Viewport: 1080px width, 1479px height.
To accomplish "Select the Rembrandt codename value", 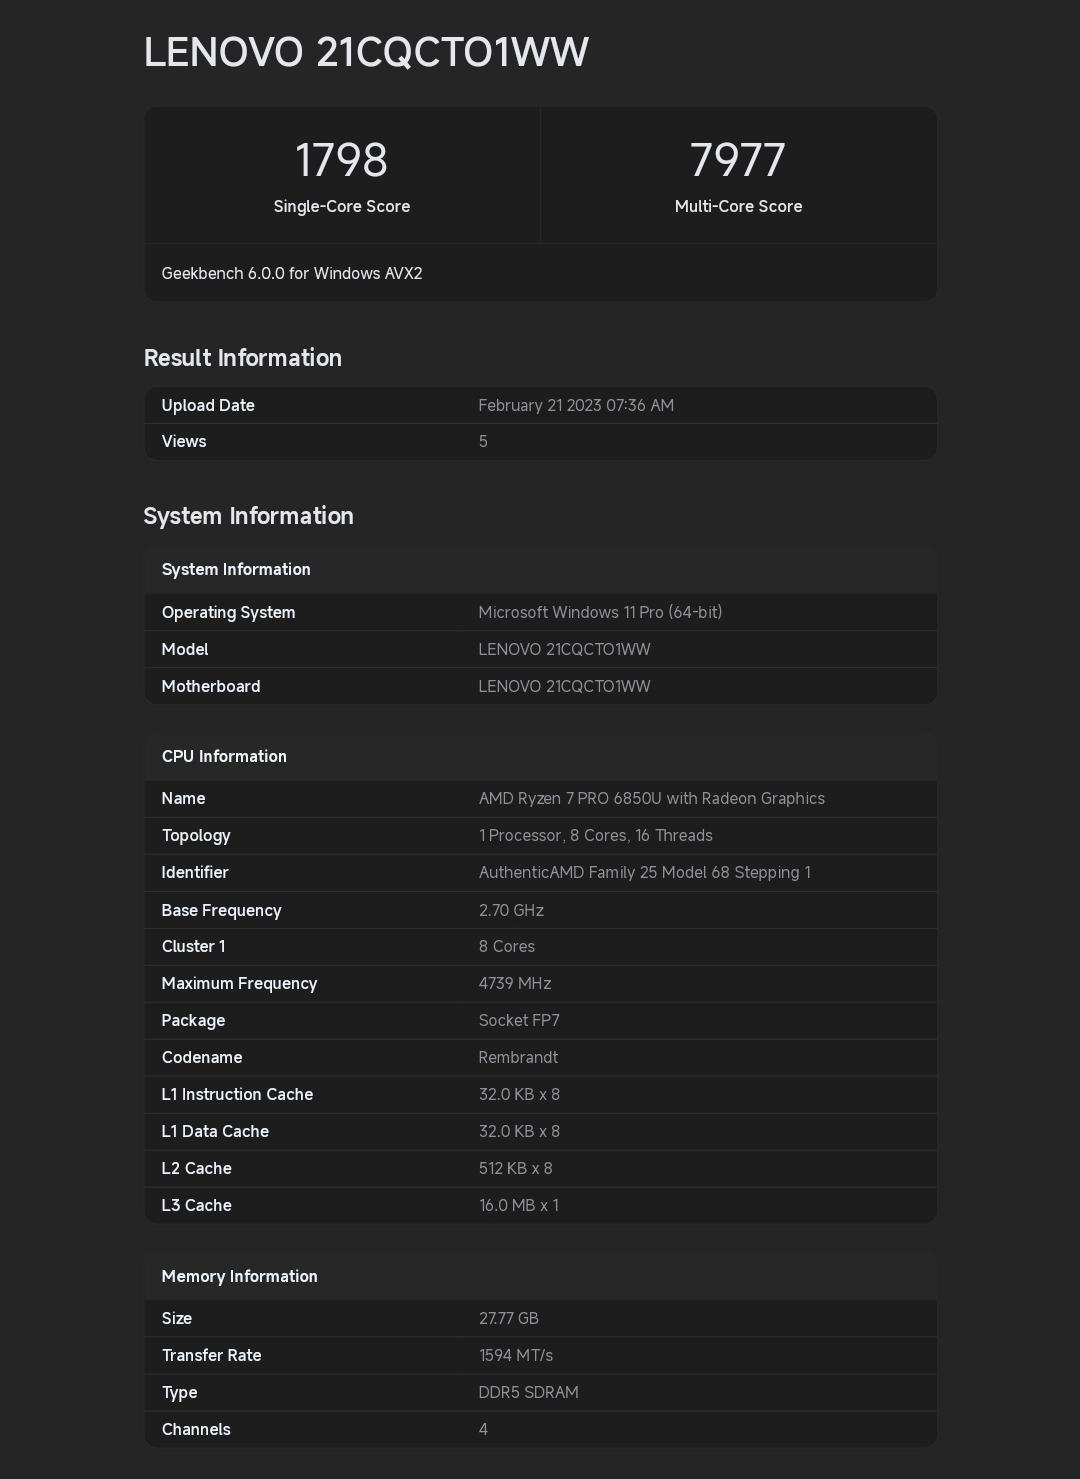I will click(518, 1057).
